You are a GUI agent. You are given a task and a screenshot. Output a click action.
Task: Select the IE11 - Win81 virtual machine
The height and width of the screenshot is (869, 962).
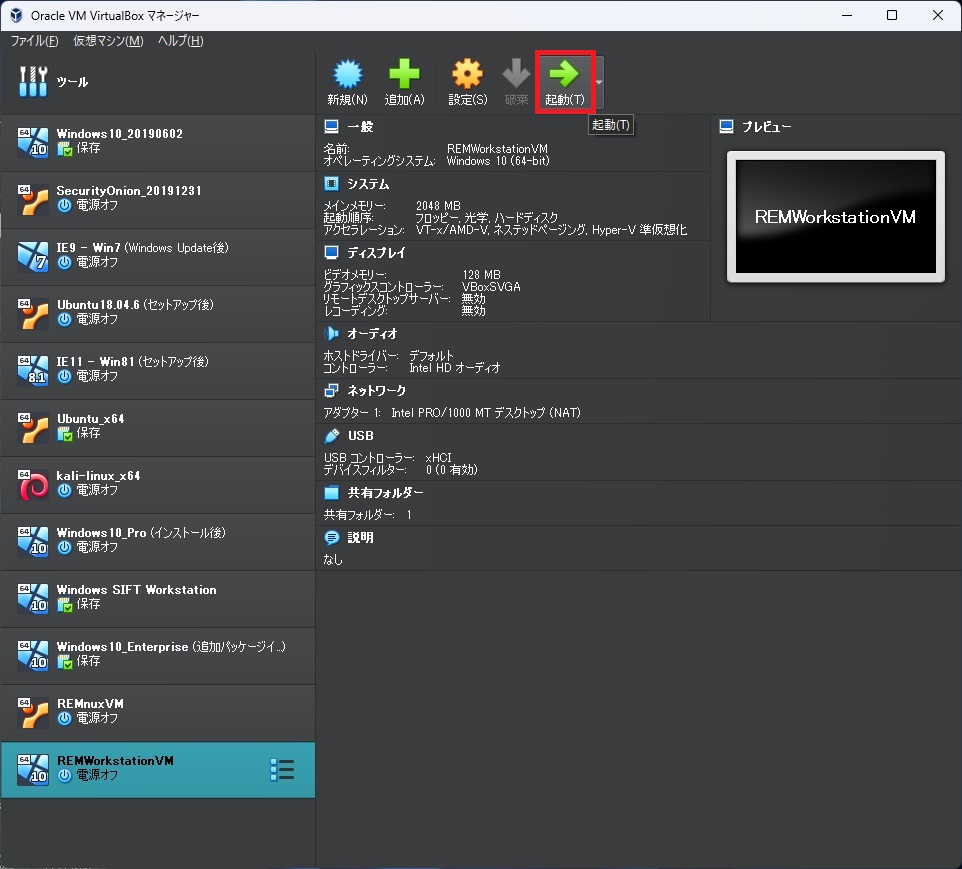[x=158, y=371]
